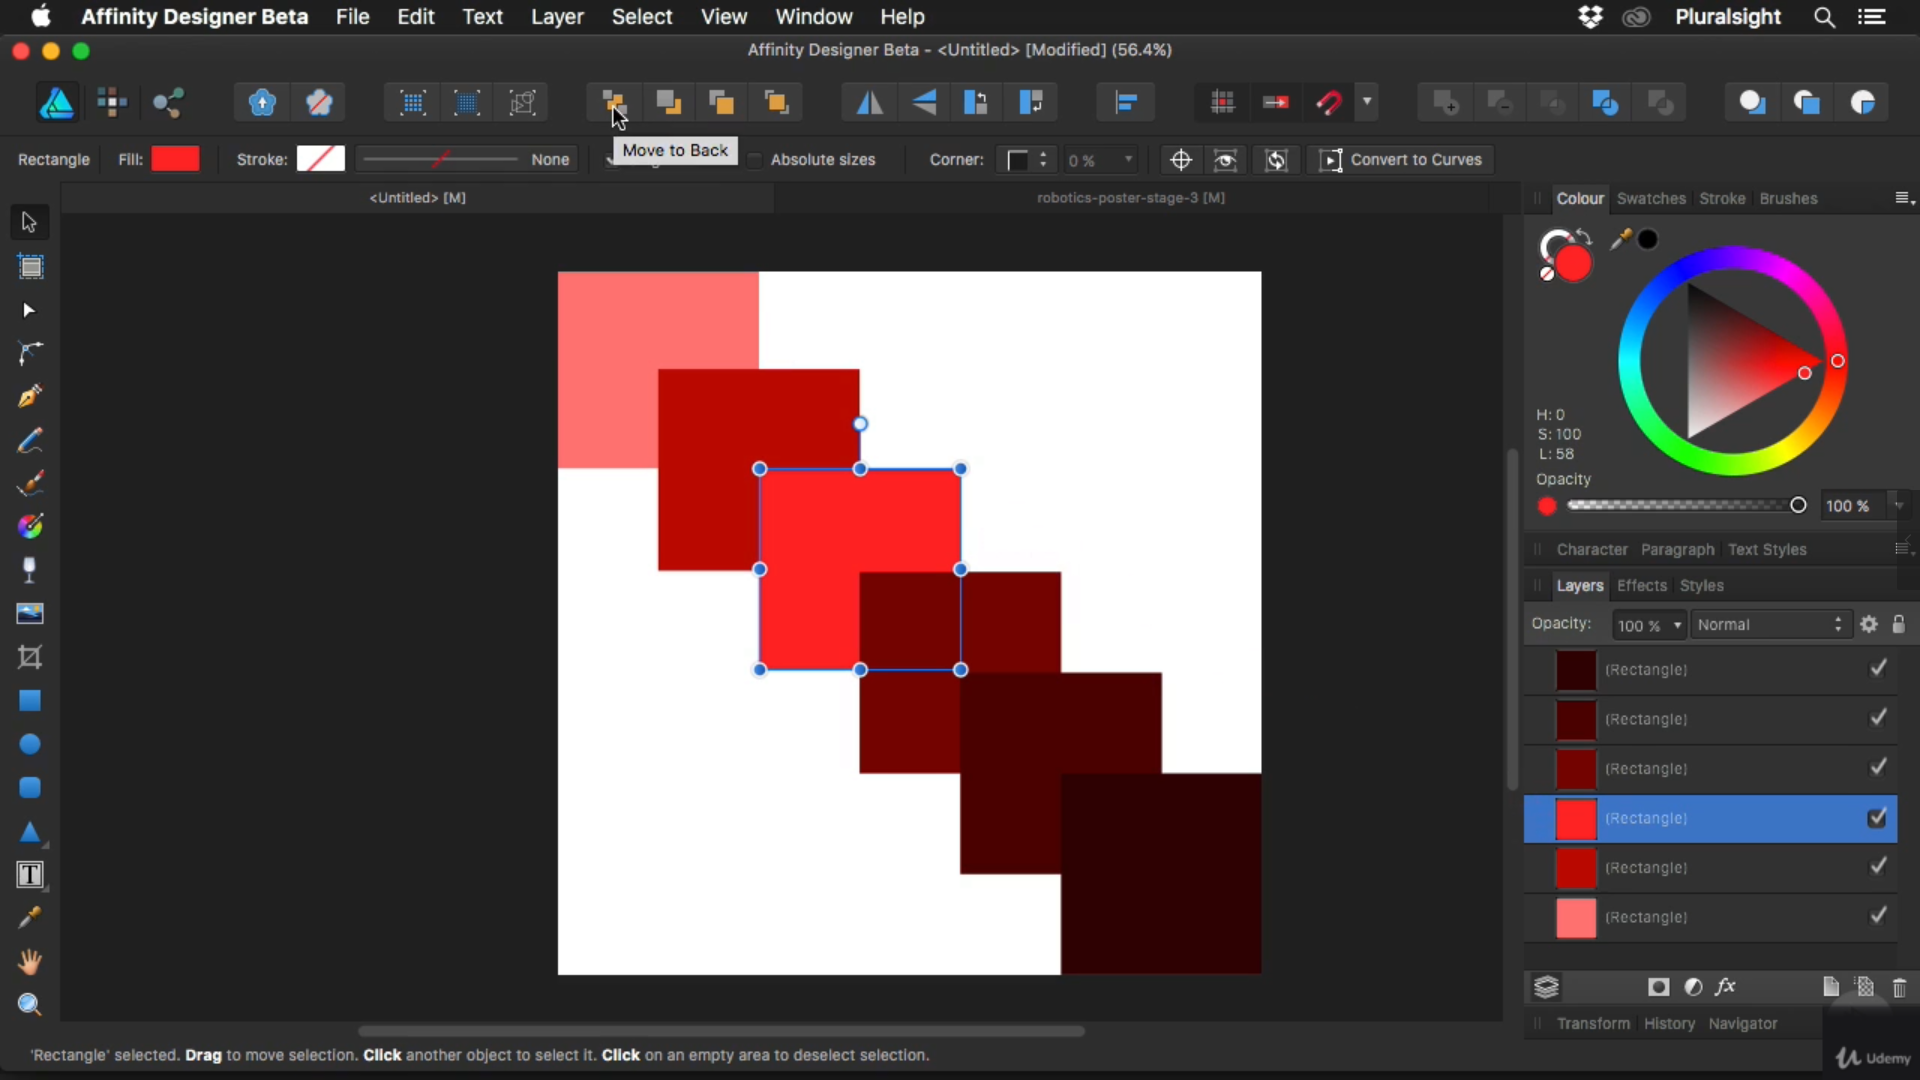Screen dimensions: 1920x1080
Task: Open the Transform panel
Action: [x=1593, y=1024]
